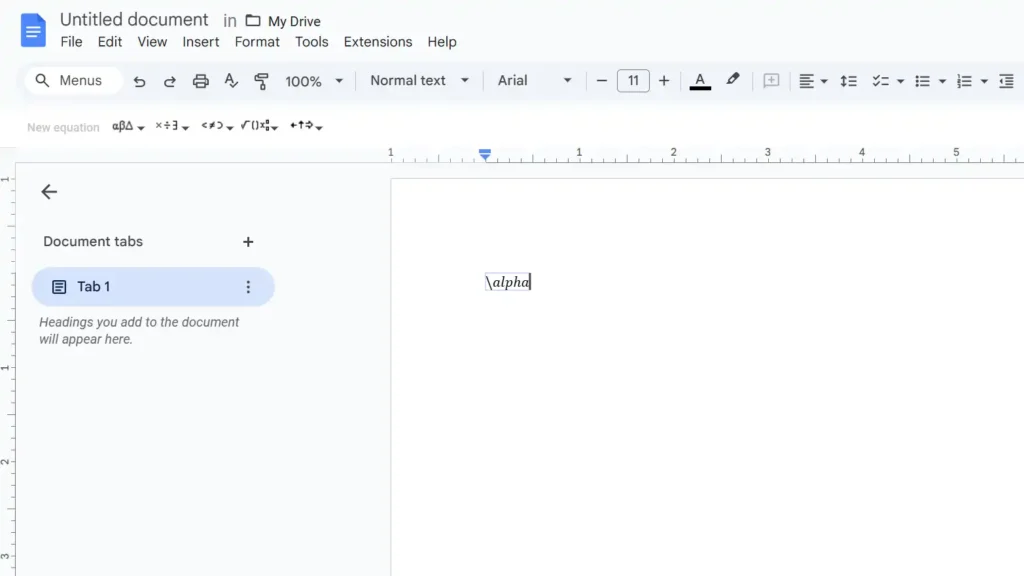Rename the Untitled document title
Image resolution: width=1024 pixels, height=576 pixels.
134,20
